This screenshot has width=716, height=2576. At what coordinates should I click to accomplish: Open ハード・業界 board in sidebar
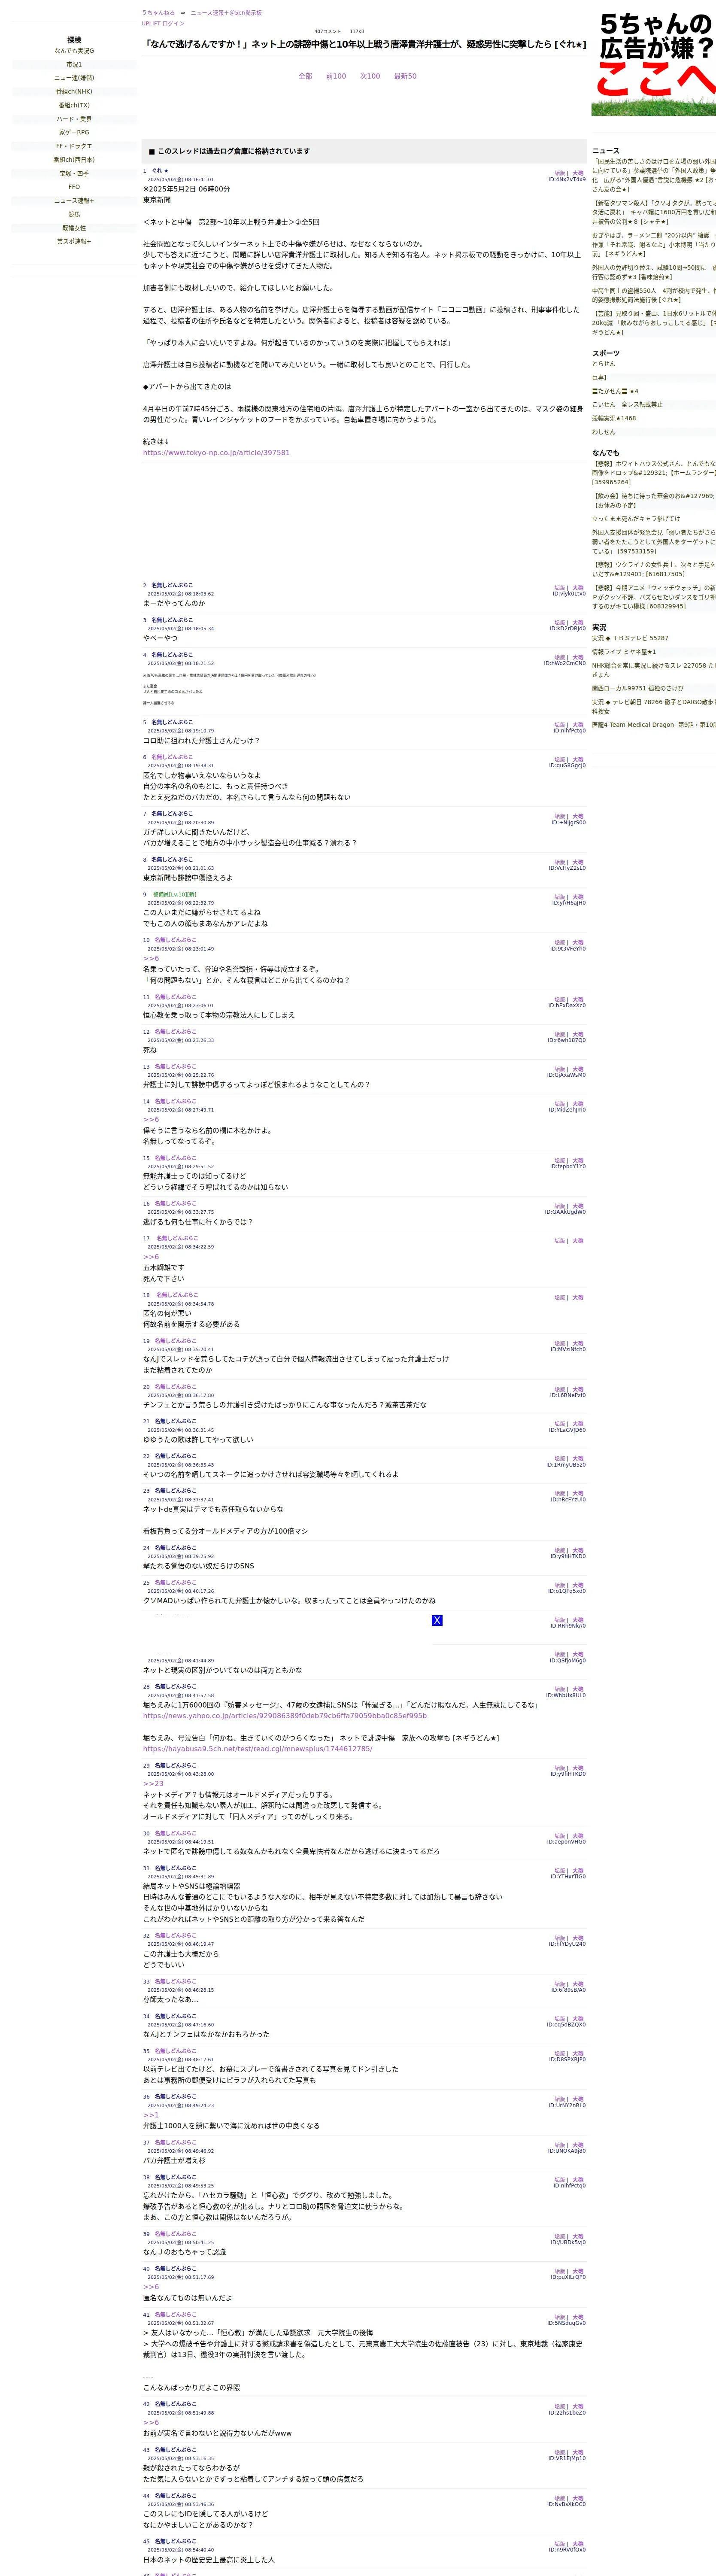[74, 119]
